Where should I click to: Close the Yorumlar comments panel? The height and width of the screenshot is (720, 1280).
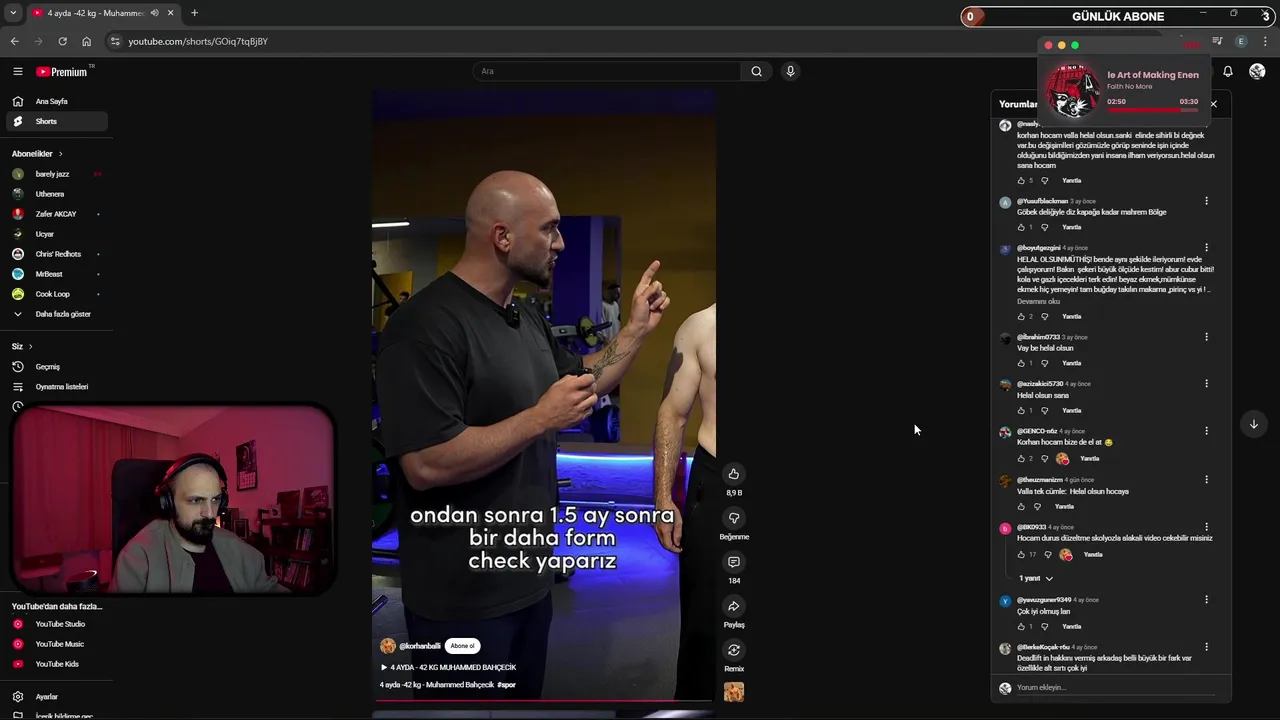point(1213,104)
